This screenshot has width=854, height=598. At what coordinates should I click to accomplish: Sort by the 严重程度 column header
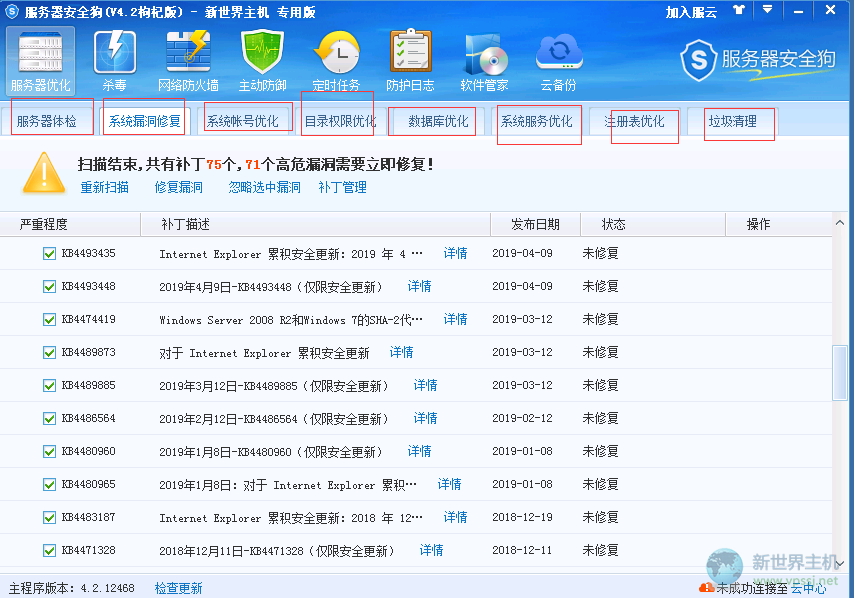point(70,224)
